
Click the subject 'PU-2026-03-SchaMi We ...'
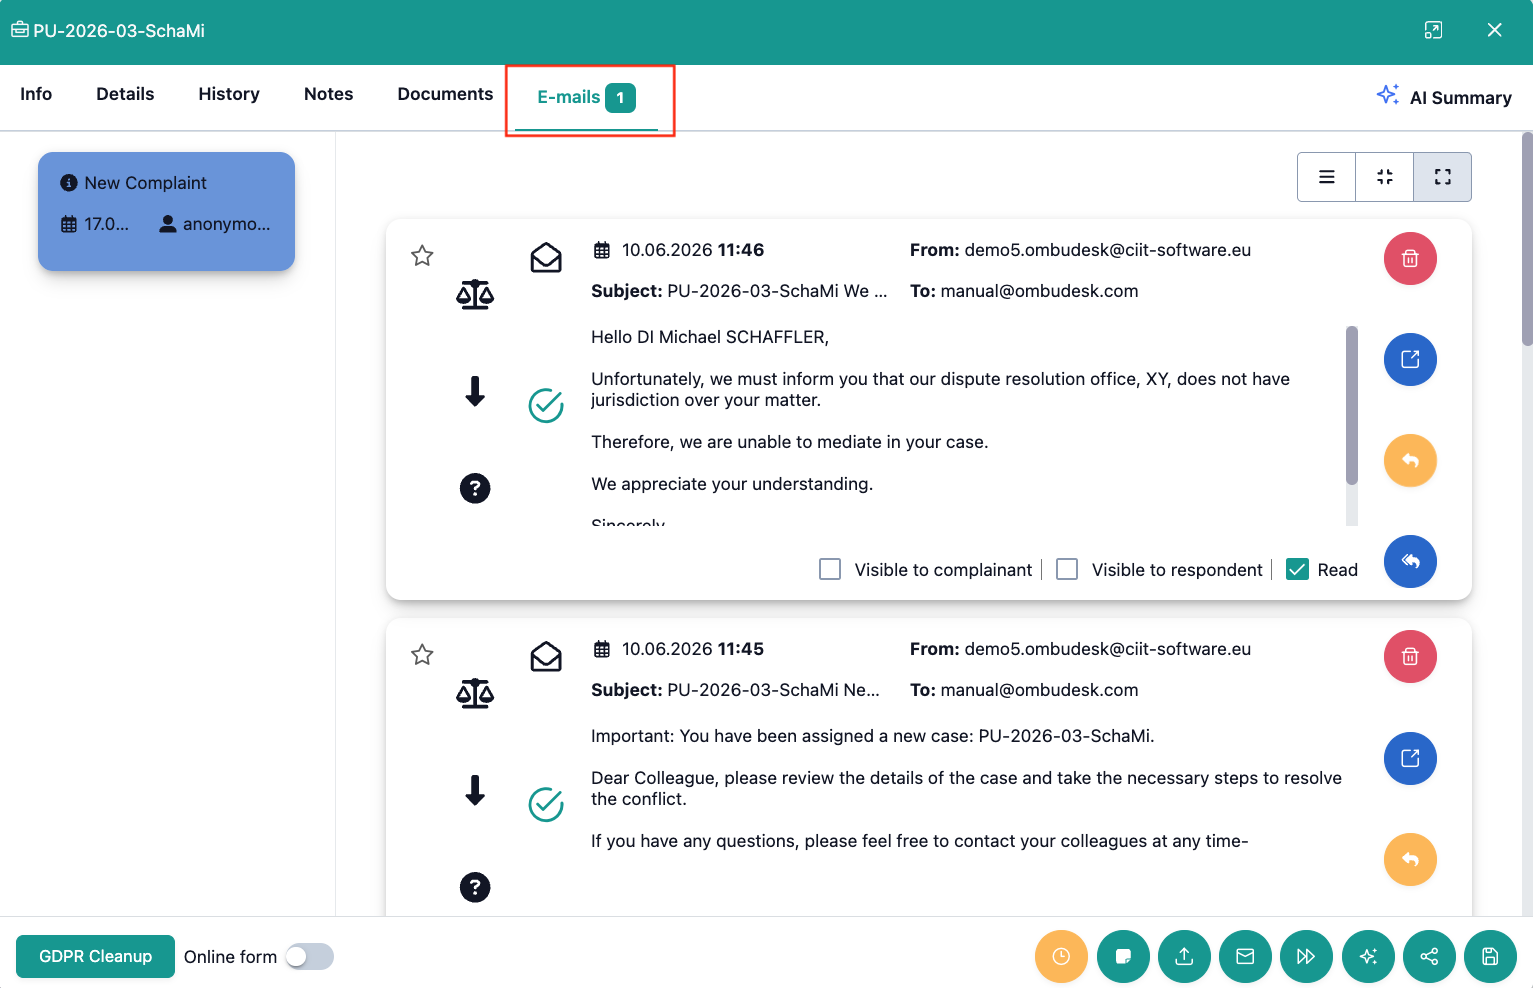[x=777, y=291]
